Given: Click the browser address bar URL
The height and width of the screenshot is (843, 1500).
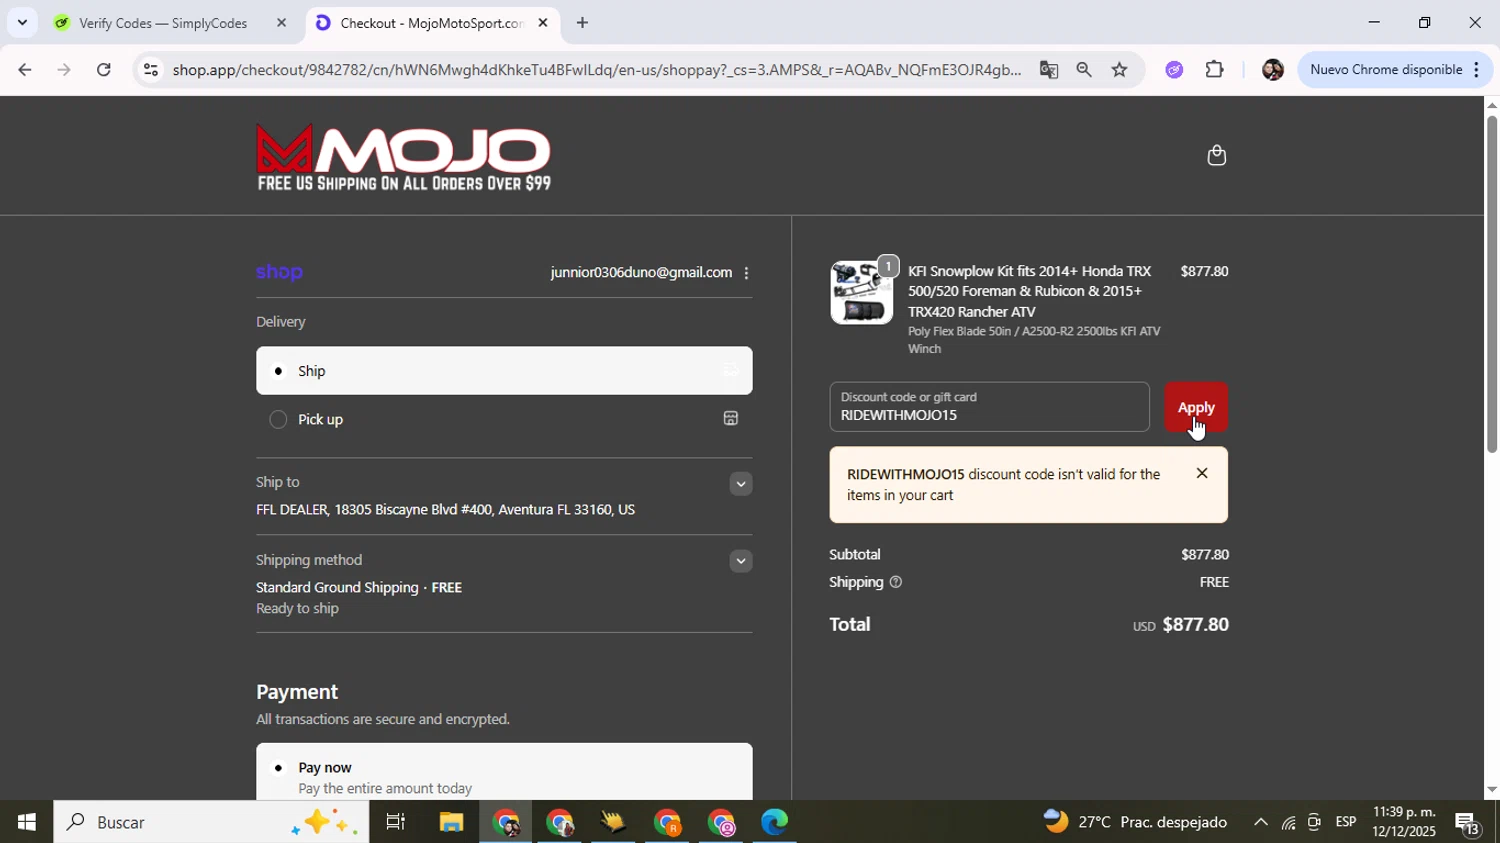Looking at the screenshot, I should [597, 70].
